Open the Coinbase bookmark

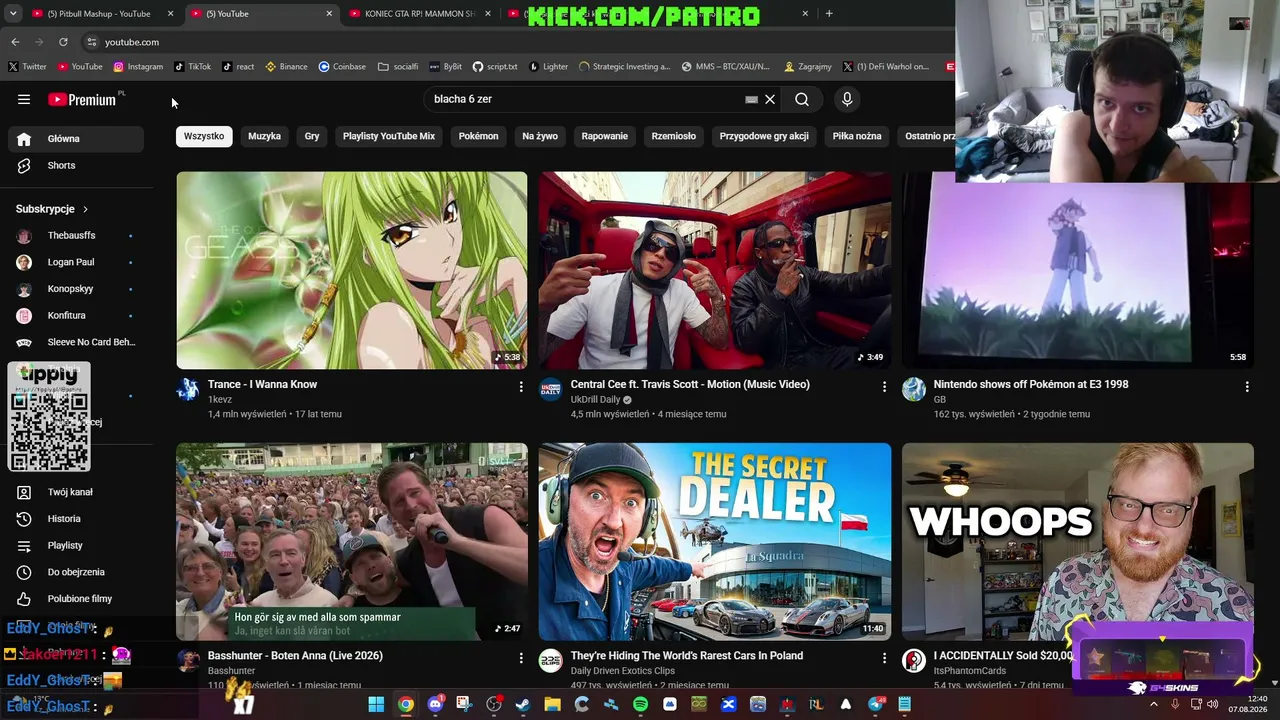tap(342, 67)
